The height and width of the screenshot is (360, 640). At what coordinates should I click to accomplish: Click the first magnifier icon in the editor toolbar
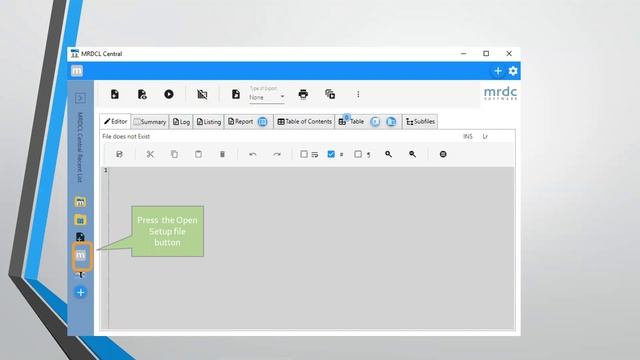pos(389,154)
